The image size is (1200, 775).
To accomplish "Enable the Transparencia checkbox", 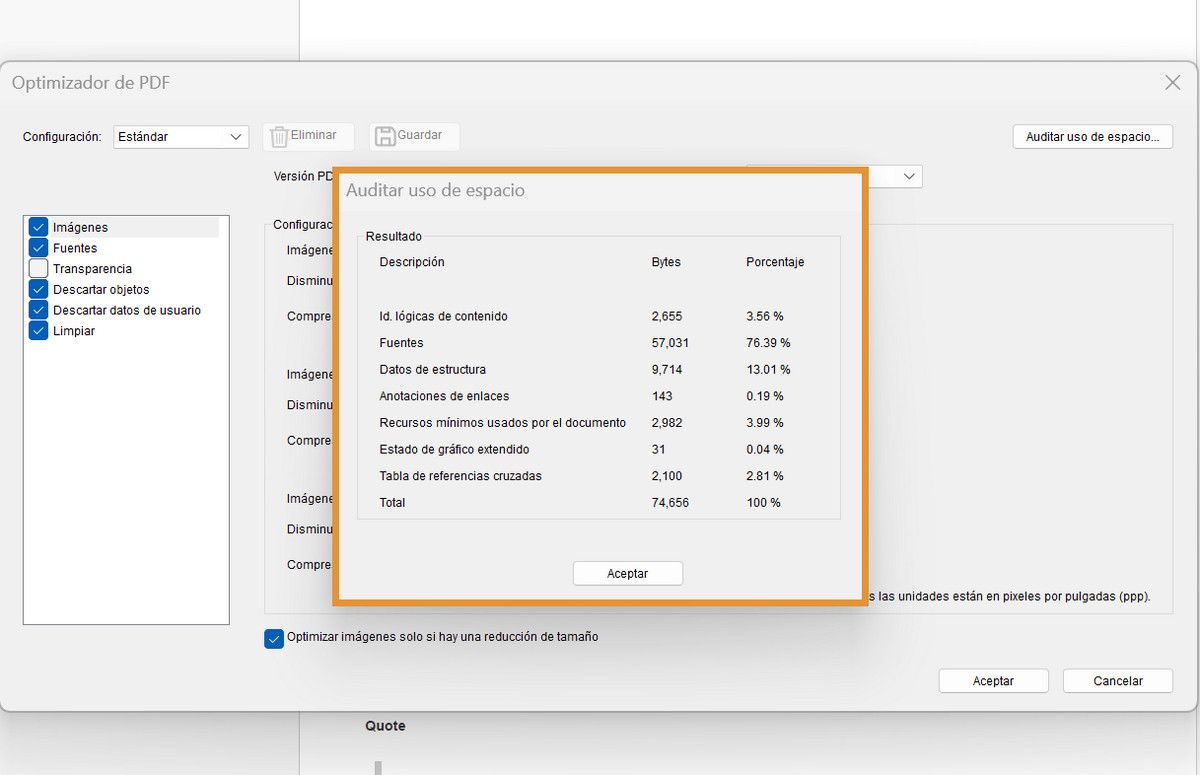I will [37, 268].
